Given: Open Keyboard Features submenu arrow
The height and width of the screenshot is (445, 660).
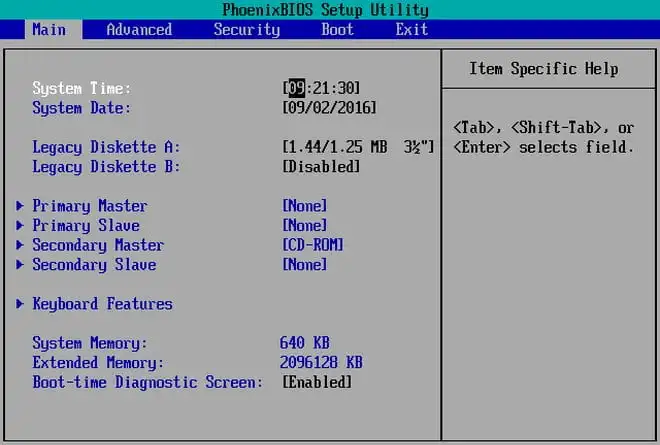Looking at the screenshot, I should click(20, 304).
